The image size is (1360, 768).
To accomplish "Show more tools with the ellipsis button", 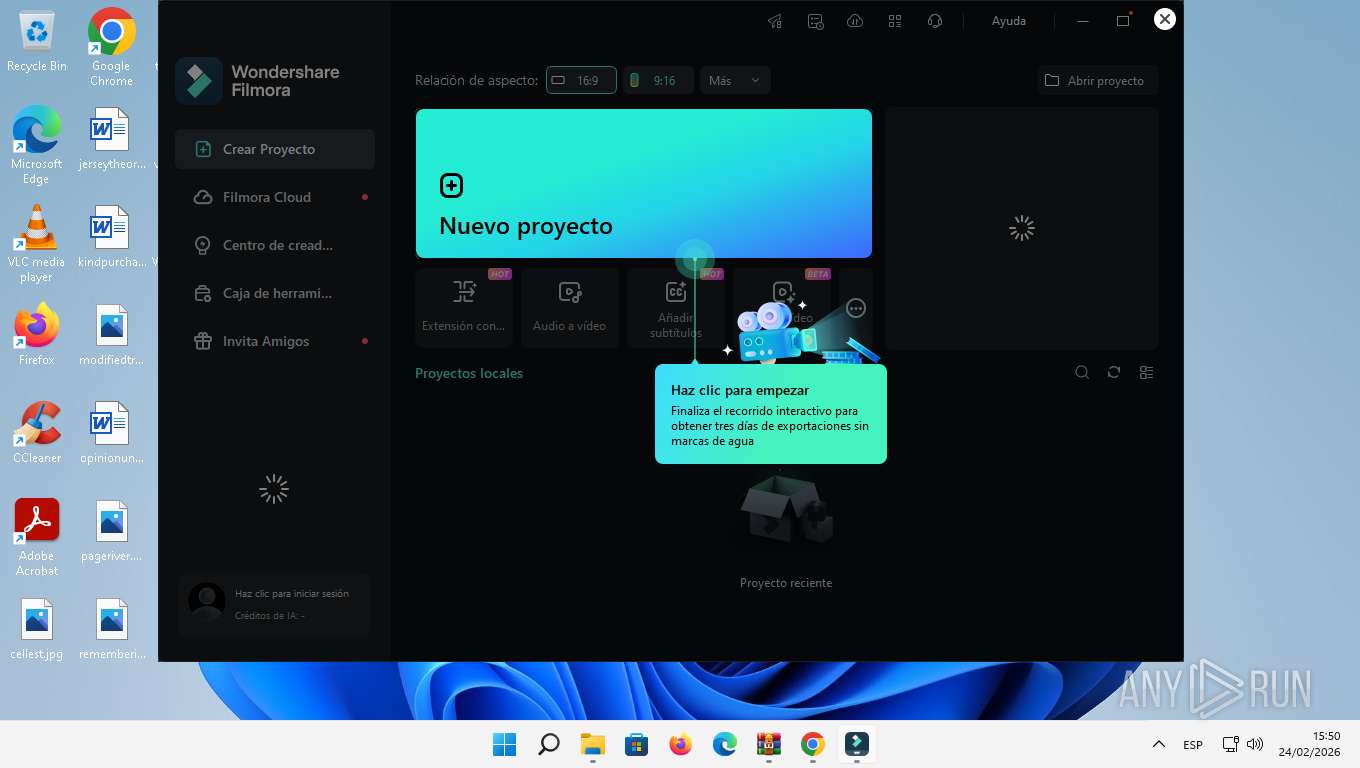I will click(x=855, y=308).
